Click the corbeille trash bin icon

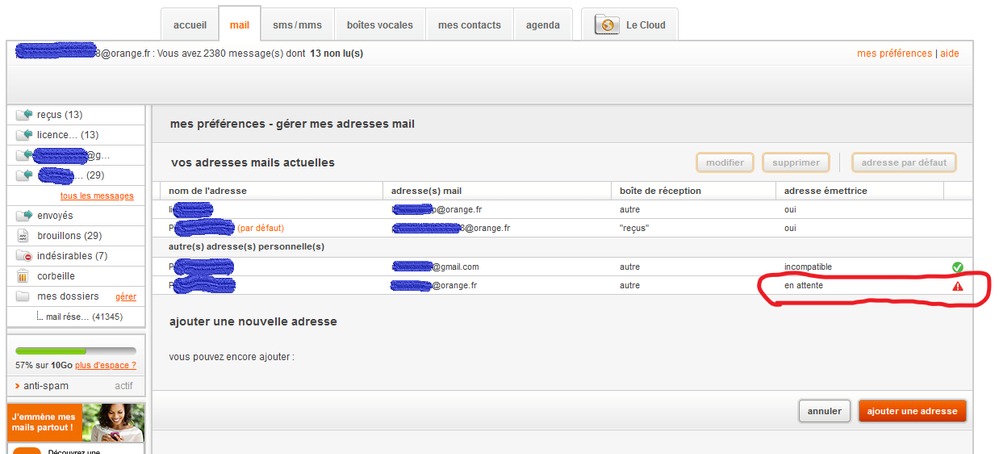coord(24,276)
